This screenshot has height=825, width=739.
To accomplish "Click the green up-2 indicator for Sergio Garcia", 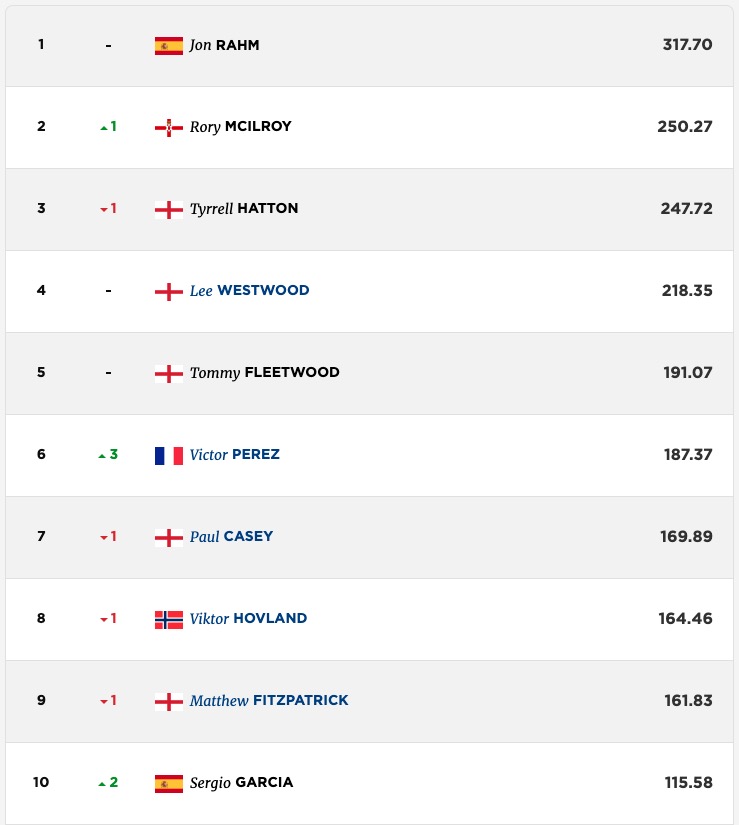I will pyautogui.click(x=108, y=782).
